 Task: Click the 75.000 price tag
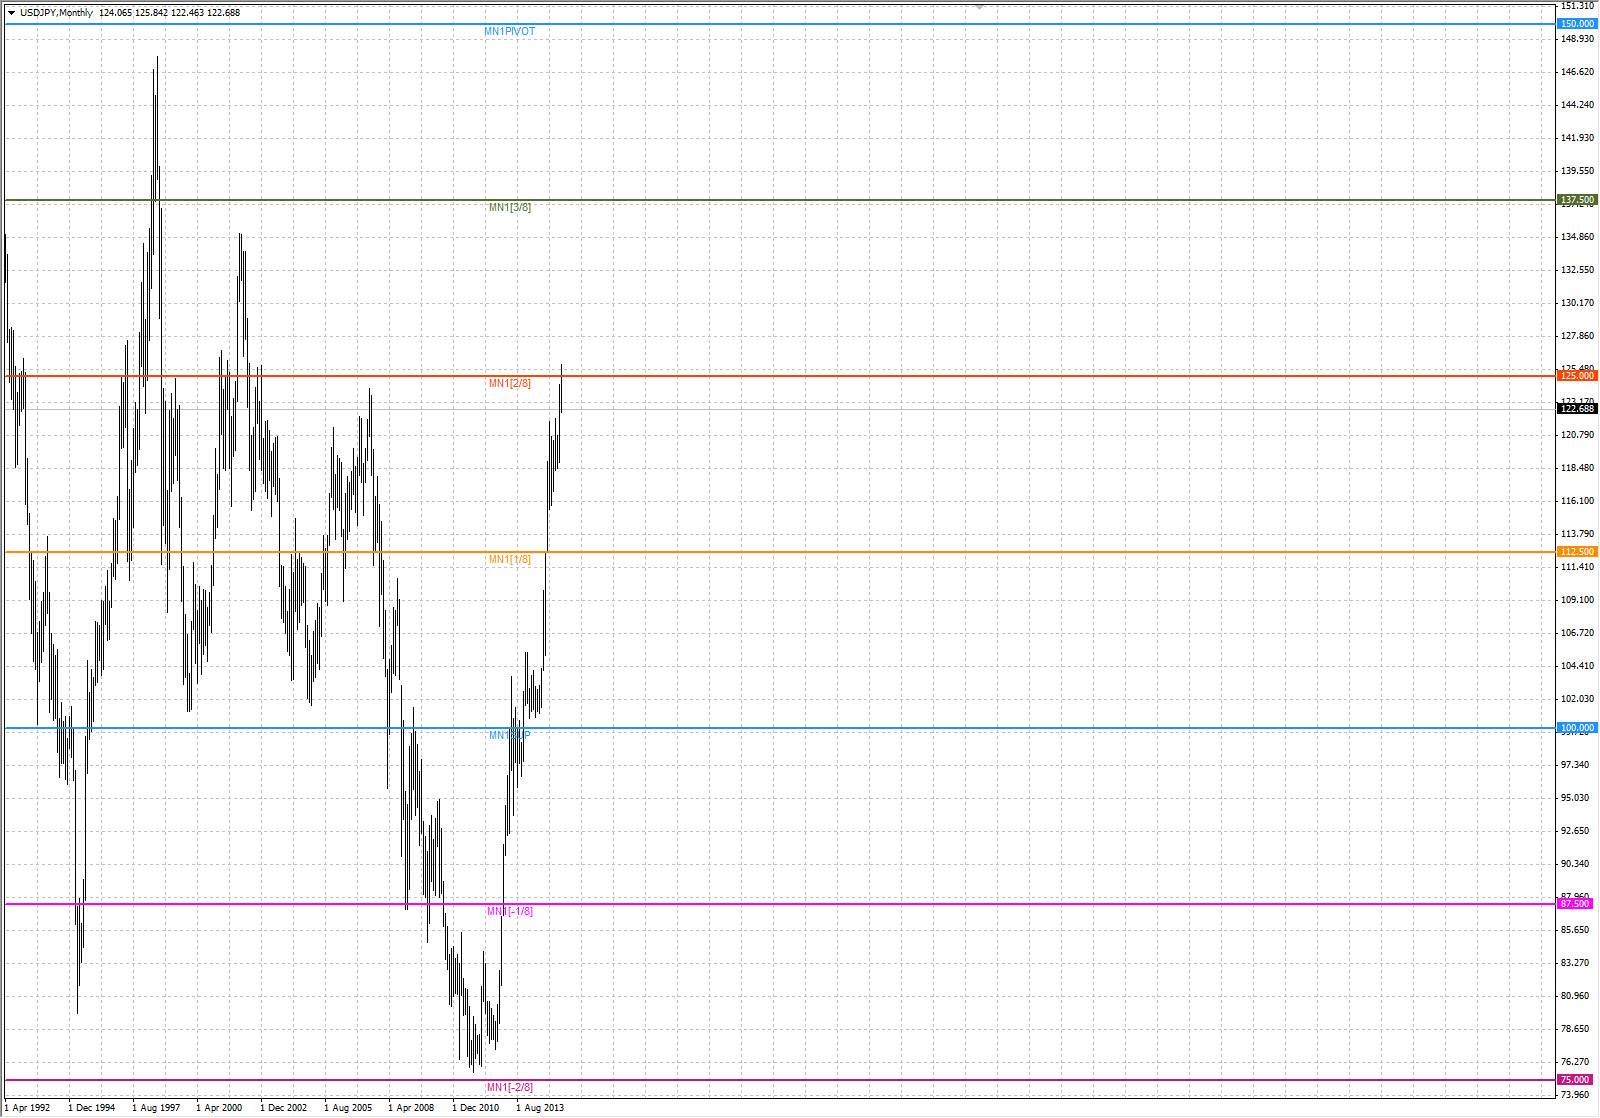tap(1574, 1080)
